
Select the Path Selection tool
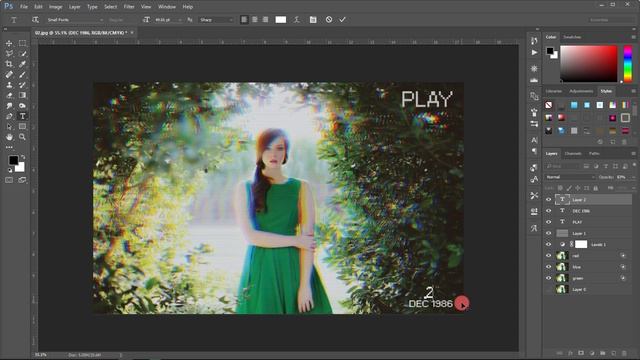click(x=9, y=127)
